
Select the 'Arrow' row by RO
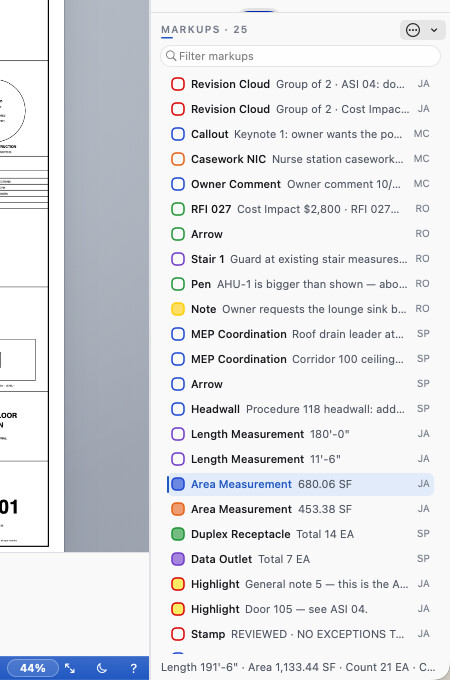(300, 234)
